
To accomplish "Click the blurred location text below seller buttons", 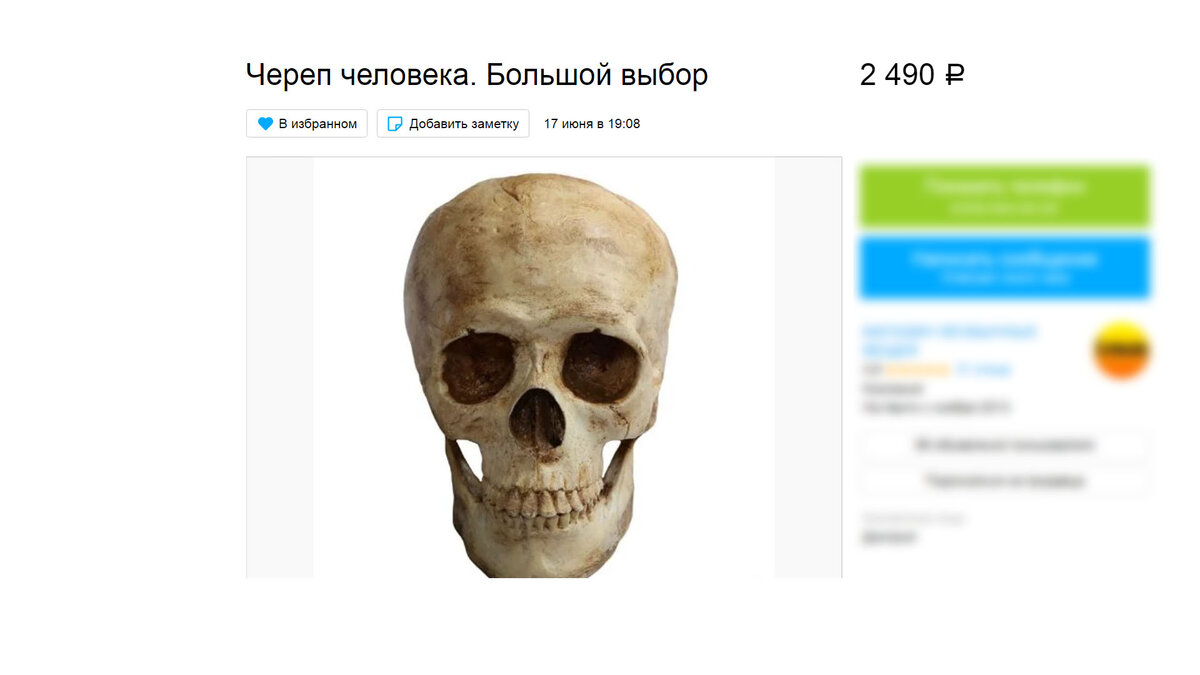I will [888, 537].
